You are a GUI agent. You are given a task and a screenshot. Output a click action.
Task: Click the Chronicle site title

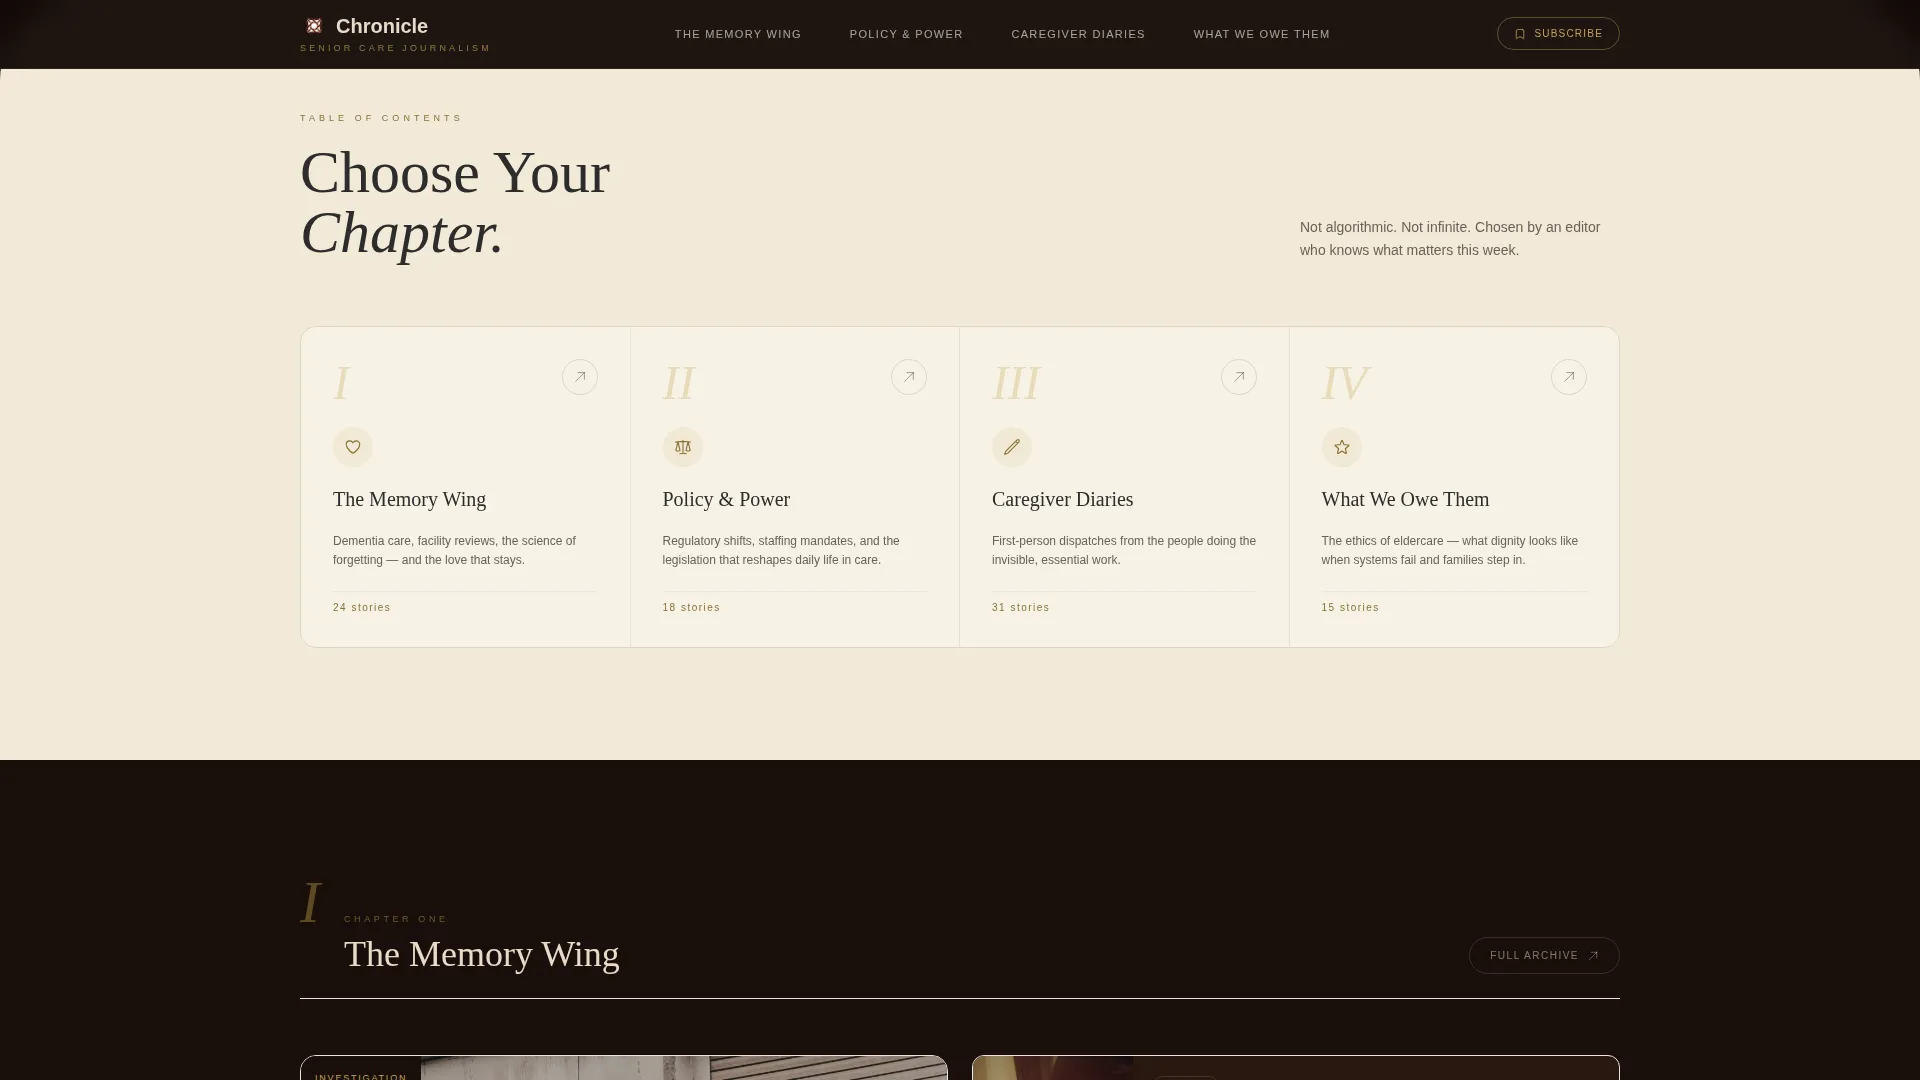pyautogui.click(x=382, y=26)
